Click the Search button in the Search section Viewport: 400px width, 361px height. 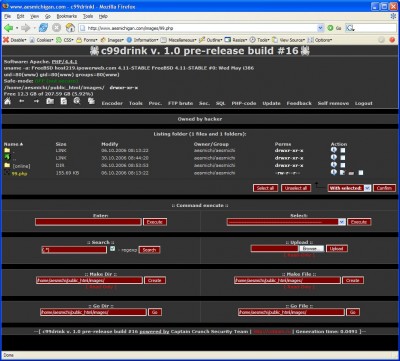pos(149,250)
